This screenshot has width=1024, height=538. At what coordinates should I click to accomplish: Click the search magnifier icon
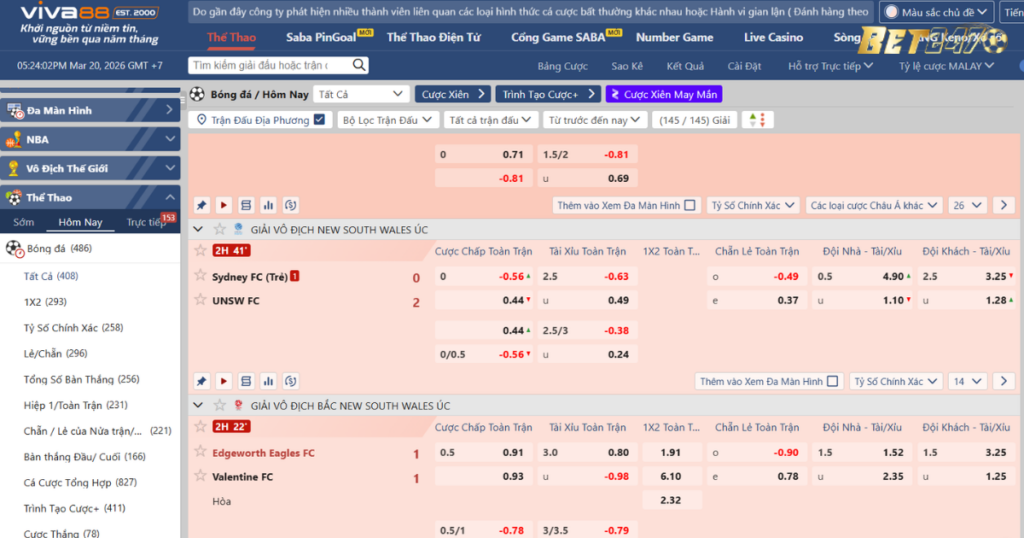click(x=359, y=66)
